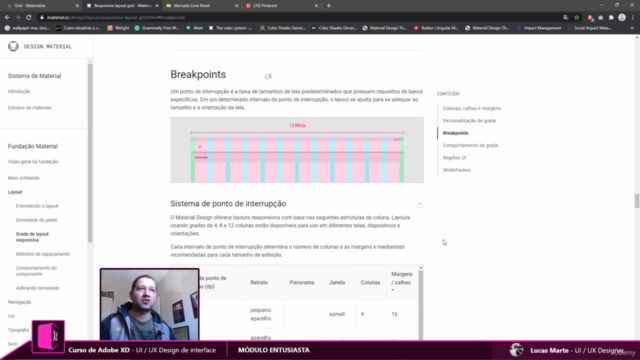Image resolution: width=640 pixels, height=360 pixels.
Task: Switch to the Mercado Livre Brasil tab
Action: (x=201, y=6)
